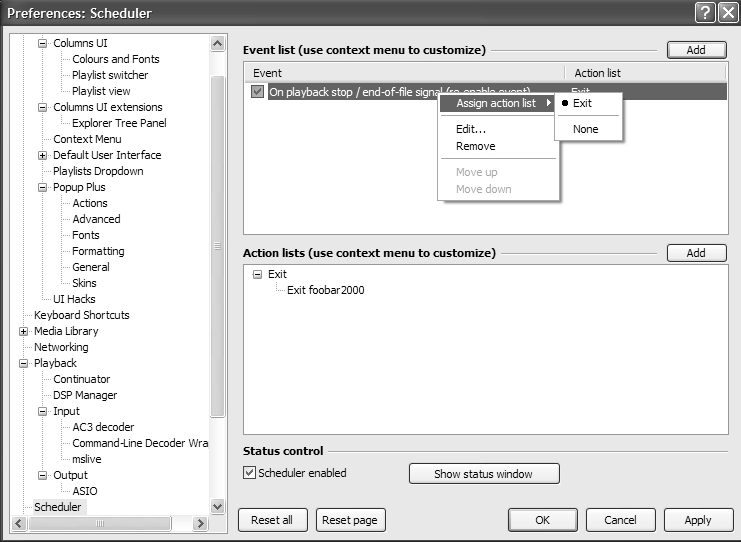Click the tree's vertical scrollbar down arrow
741x542 pixels.
(218, 507)
